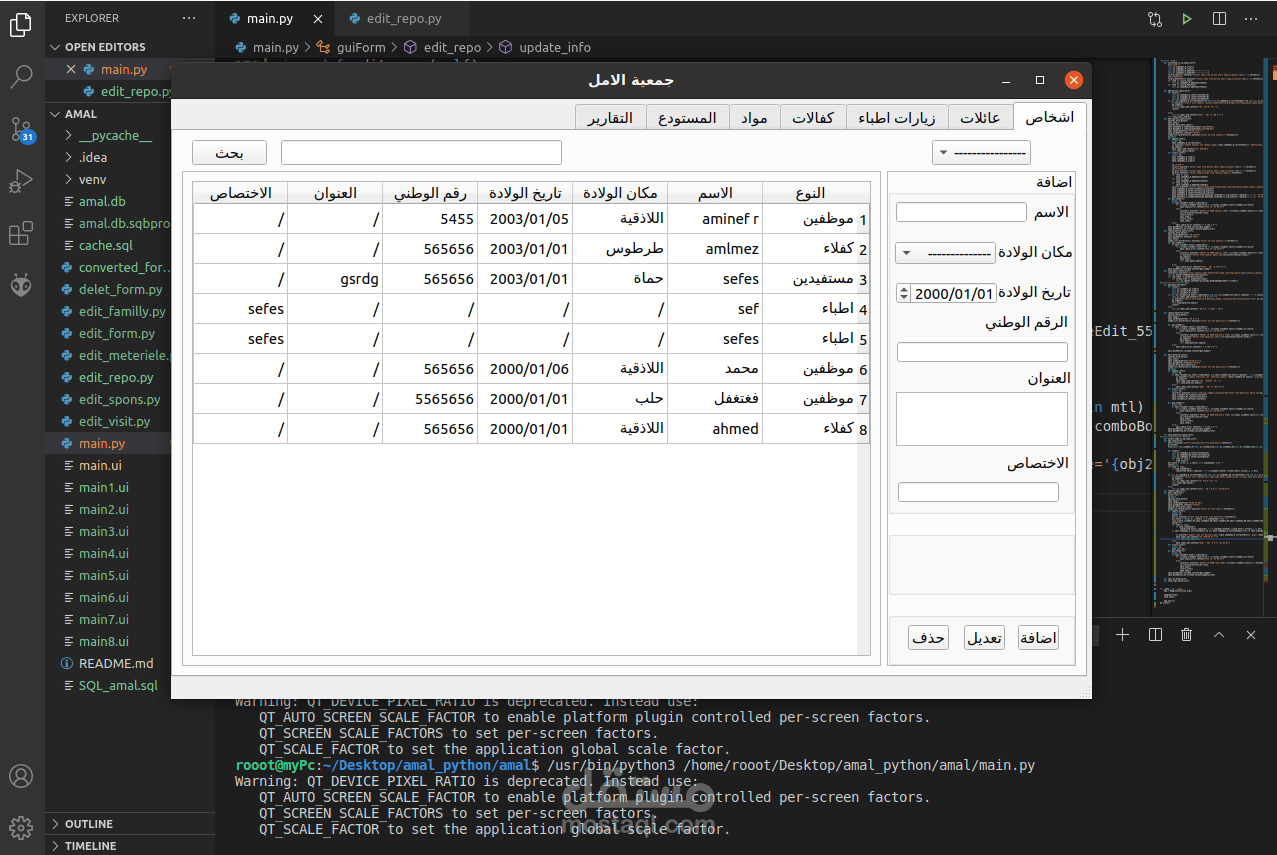Expand the venv folder

tap(92, 179)
